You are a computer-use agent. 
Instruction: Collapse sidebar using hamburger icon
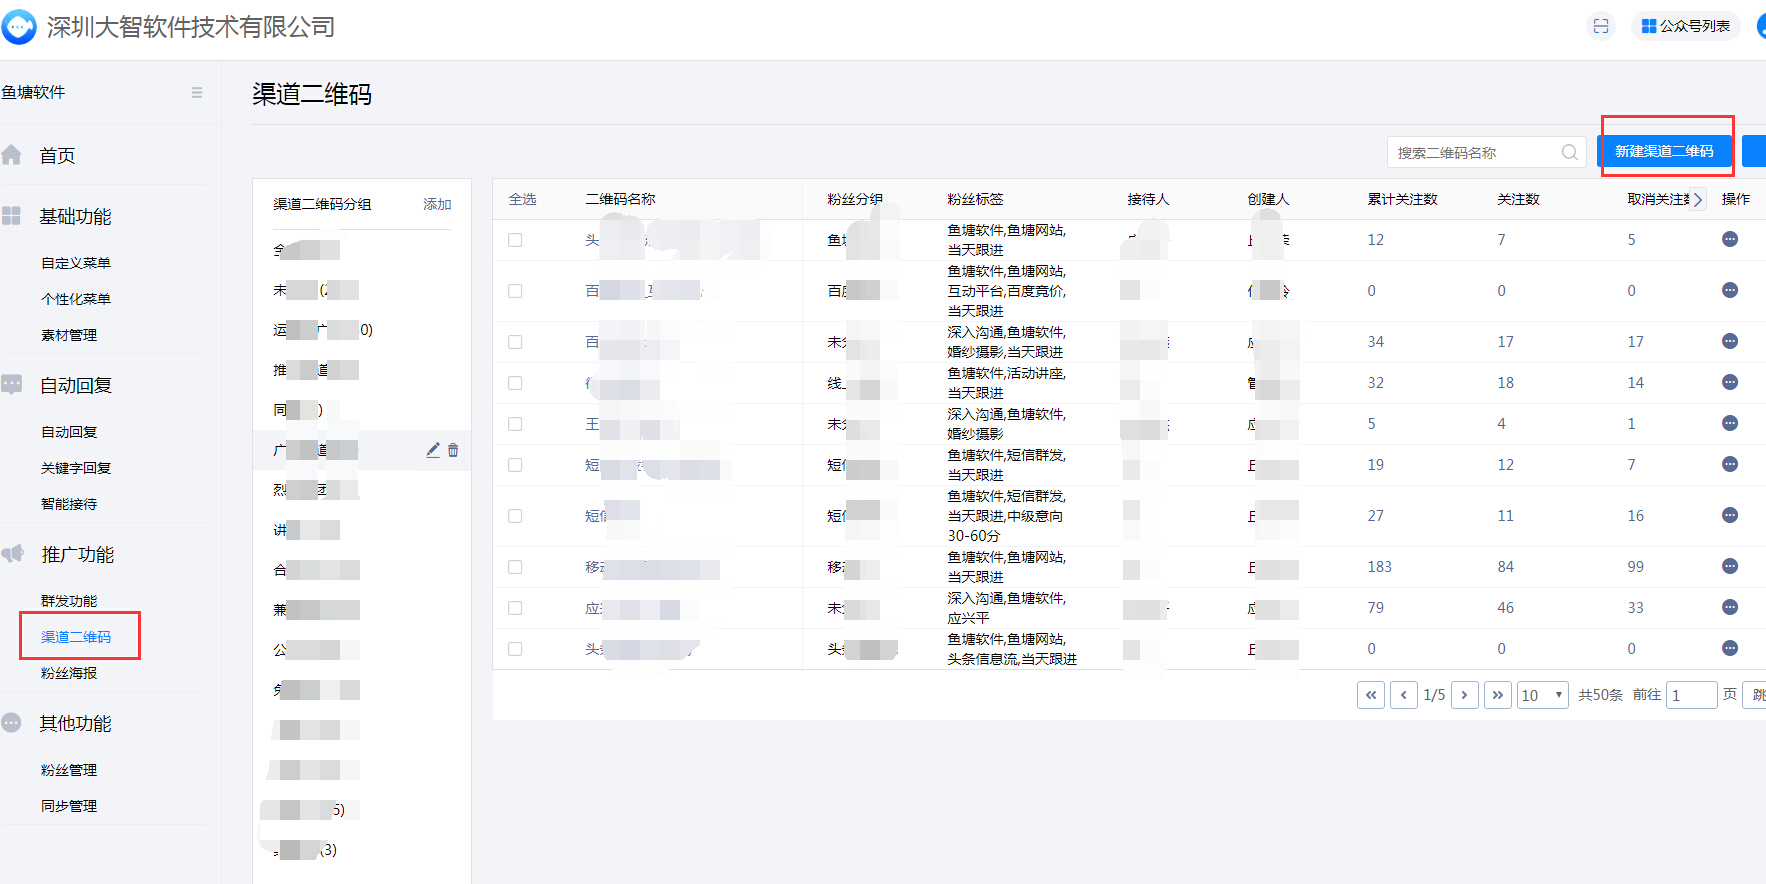click(197, 92)
